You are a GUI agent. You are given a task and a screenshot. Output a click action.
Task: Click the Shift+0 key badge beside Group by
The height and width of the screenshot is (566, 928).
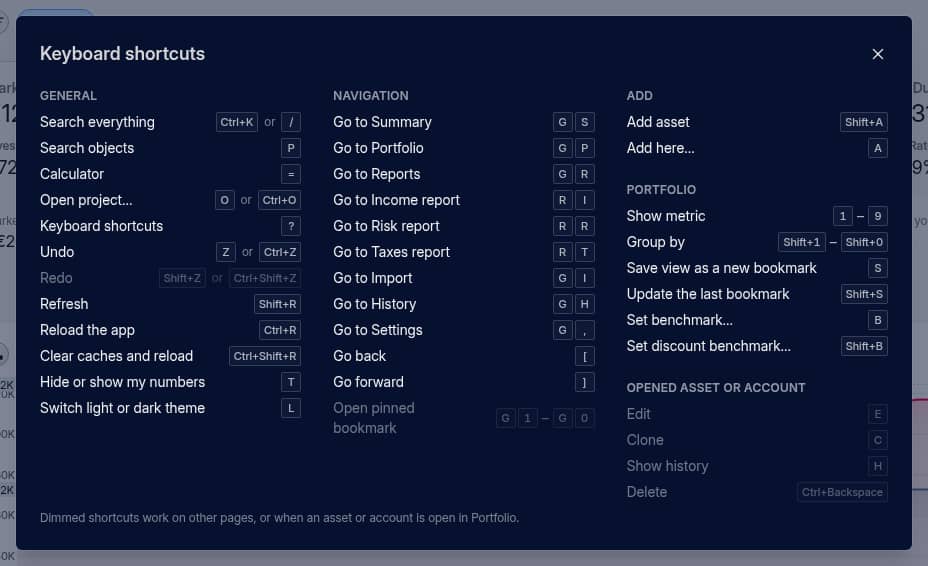coord(864,242)
